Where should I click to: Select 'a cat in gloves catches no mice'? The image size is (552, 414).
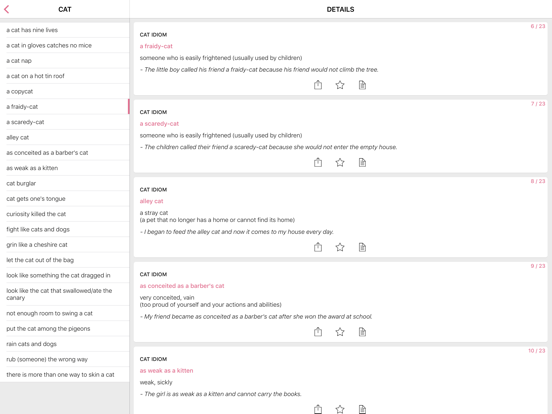coord(65,45)
